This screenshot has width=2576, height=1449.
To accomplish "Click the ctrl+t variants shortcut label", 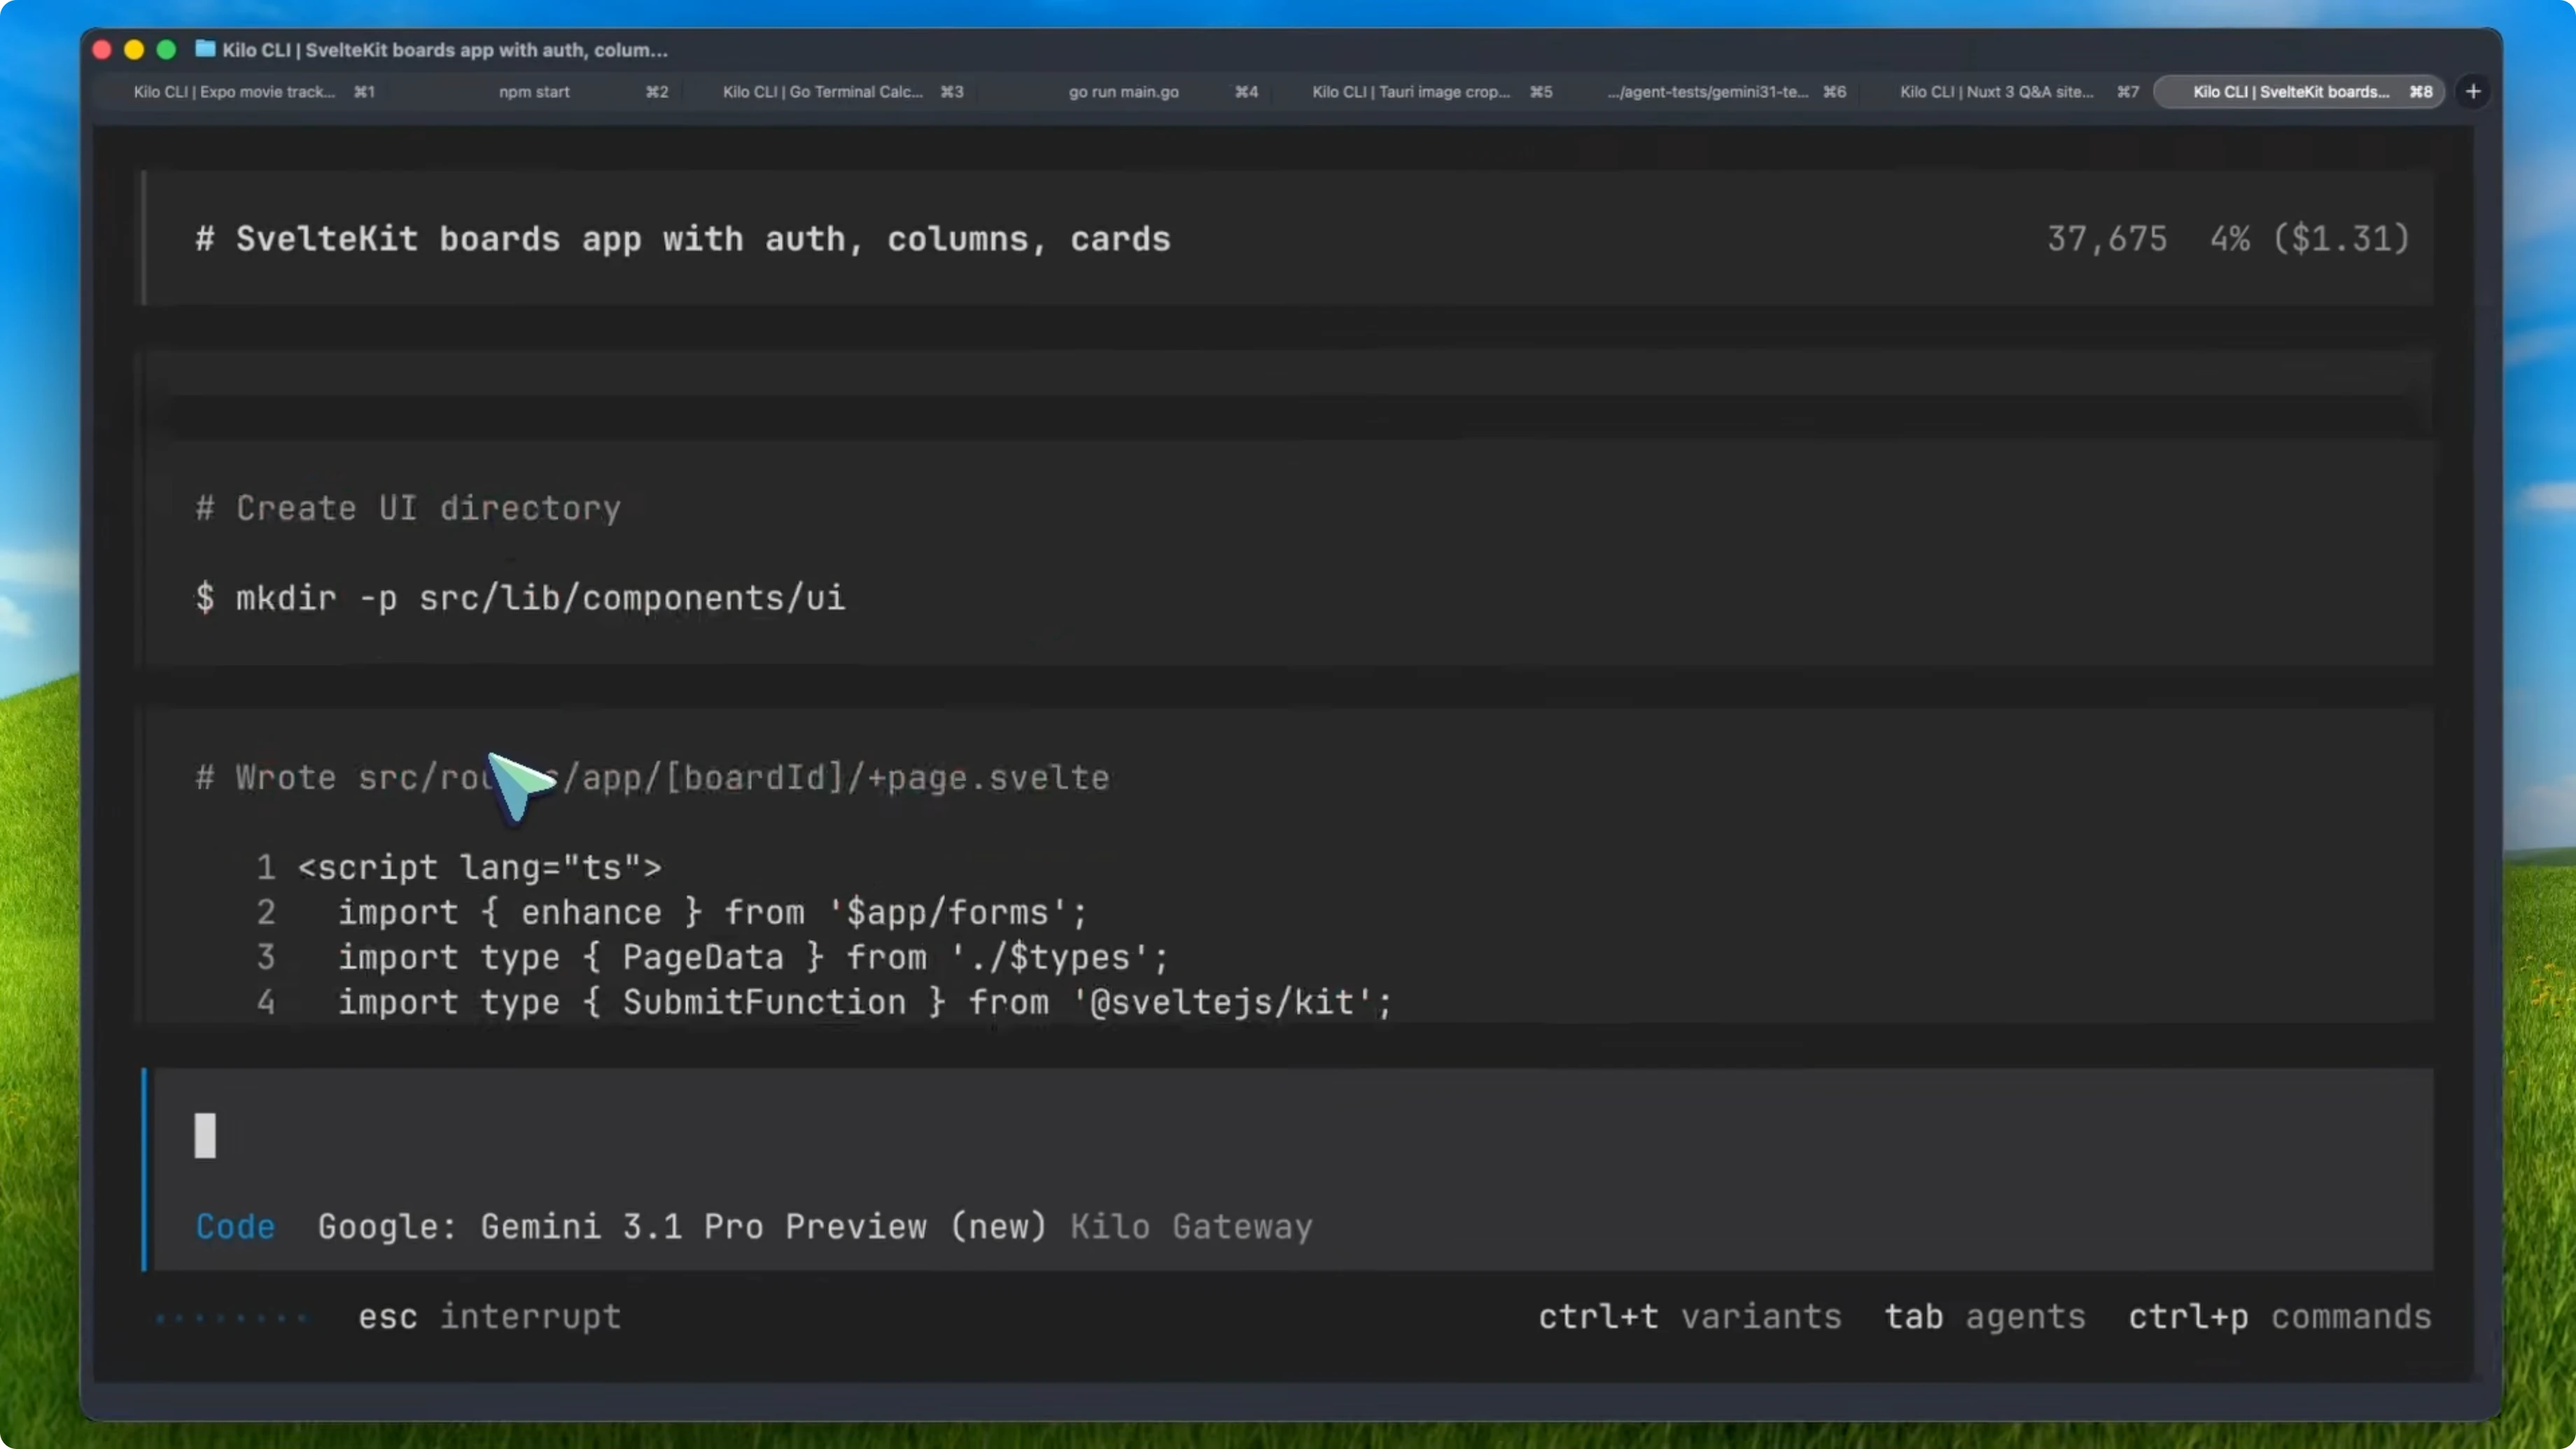I will [1689, 1318].
